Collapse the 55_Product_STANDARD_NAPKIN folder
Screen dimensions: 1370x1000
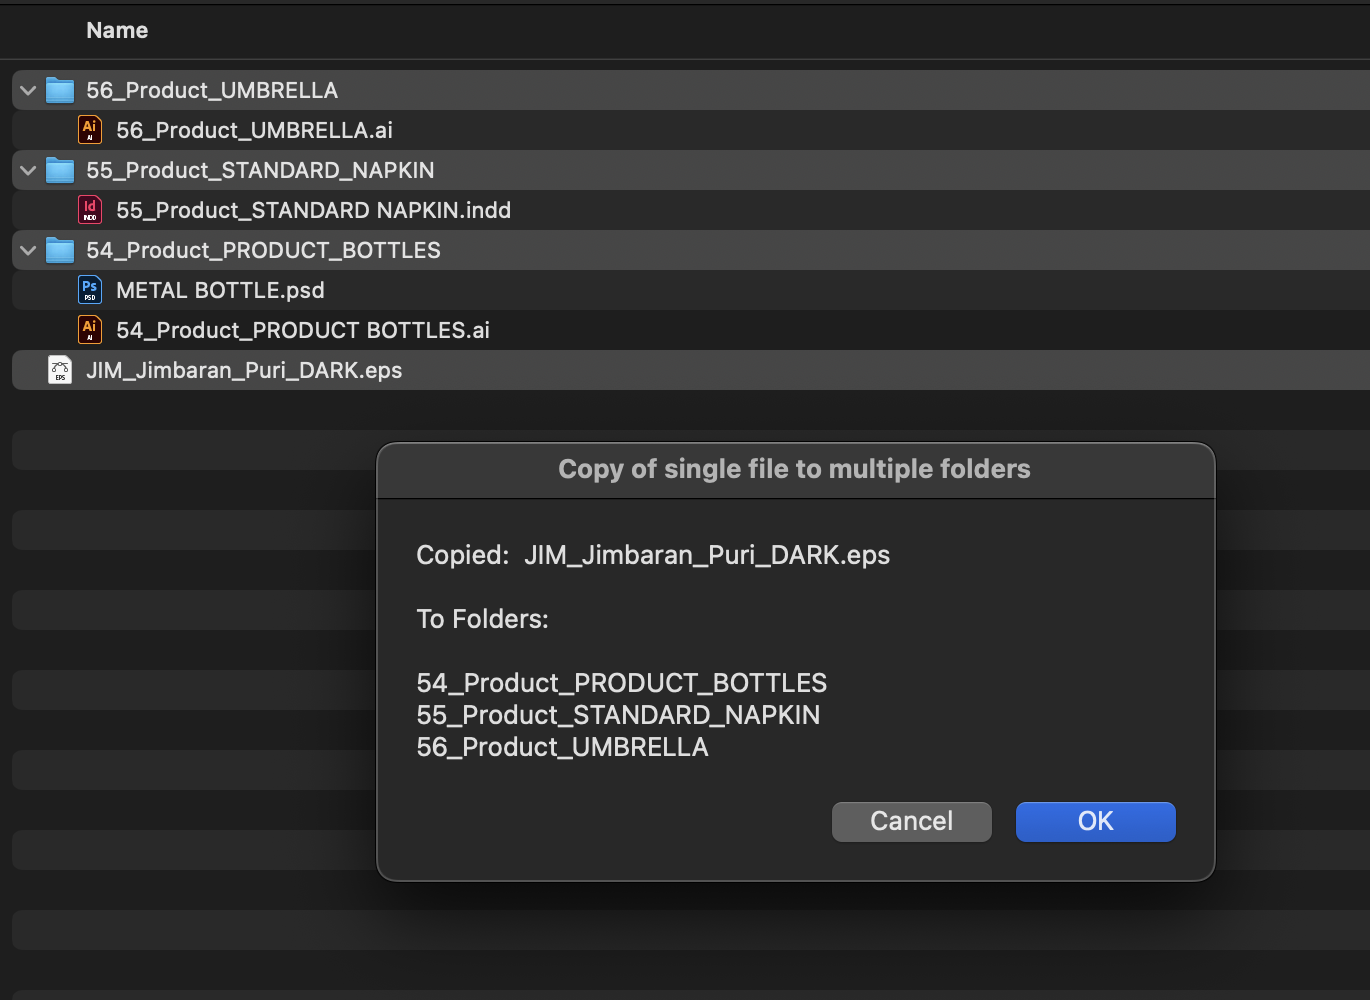click(x=28, y=171)
